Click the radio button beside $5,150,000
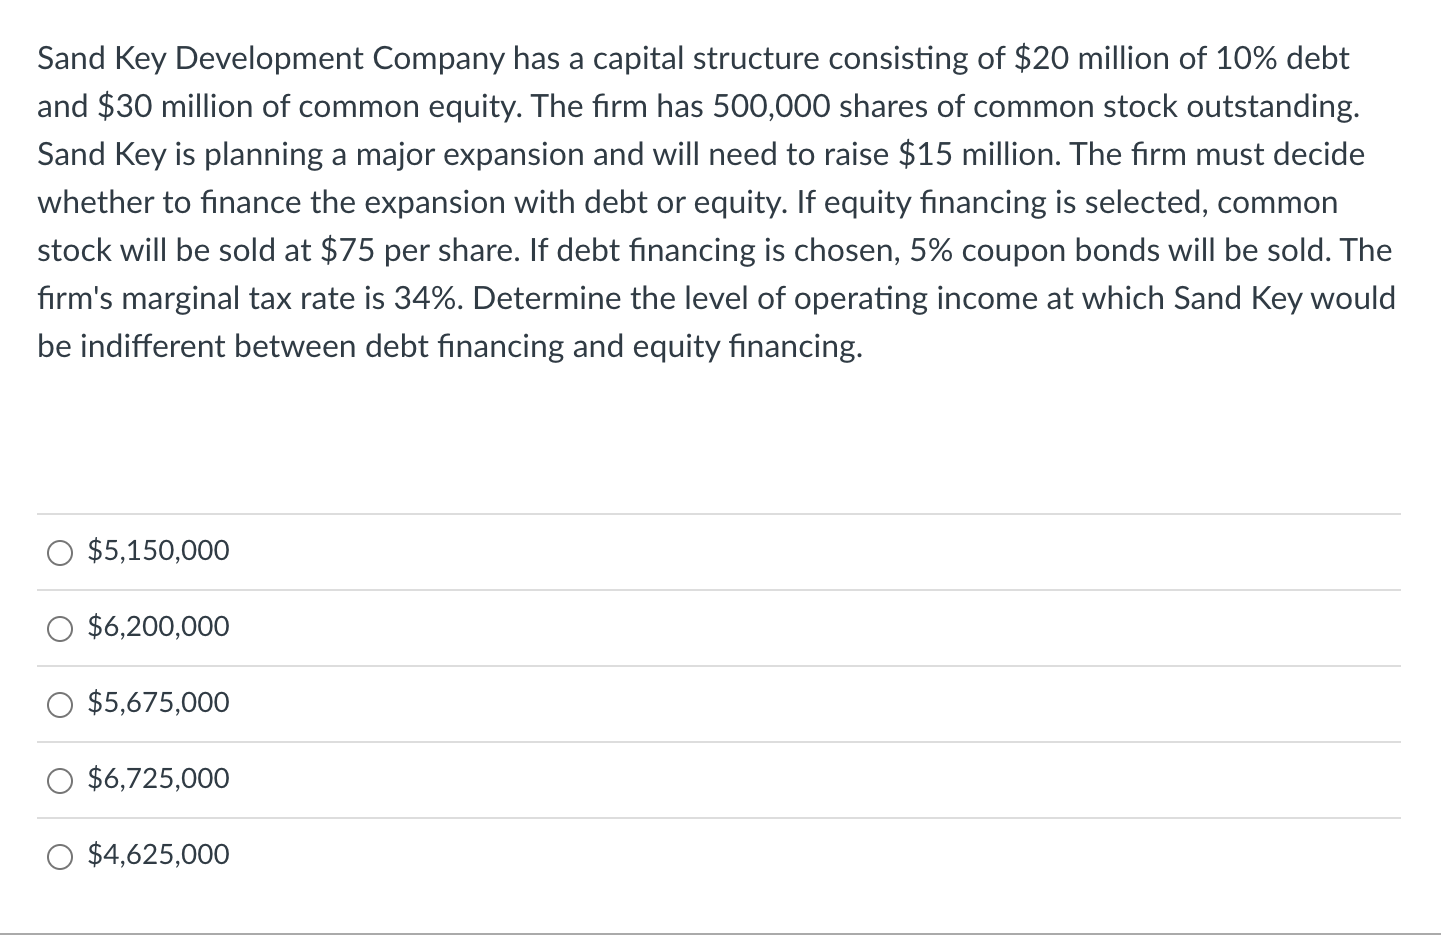 (x=60, y=551)
